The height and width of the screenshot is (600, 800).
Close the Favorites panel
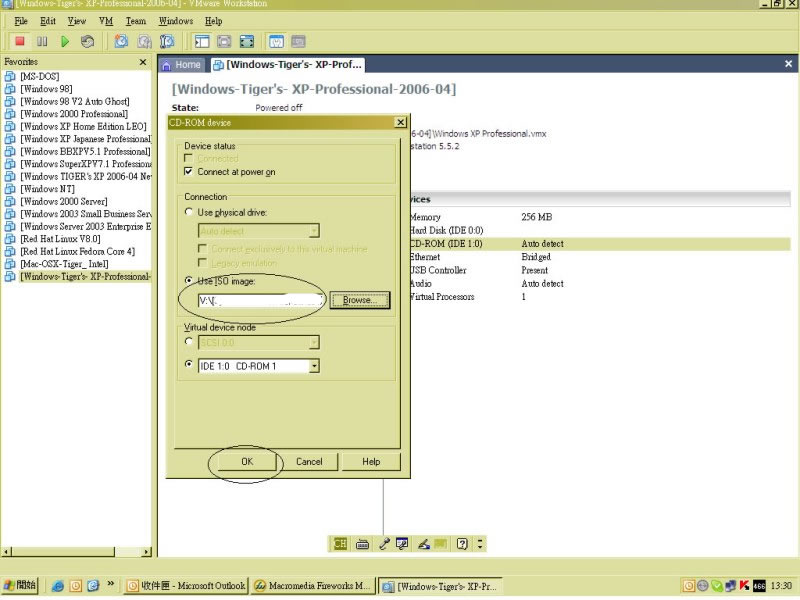(143, 62)
